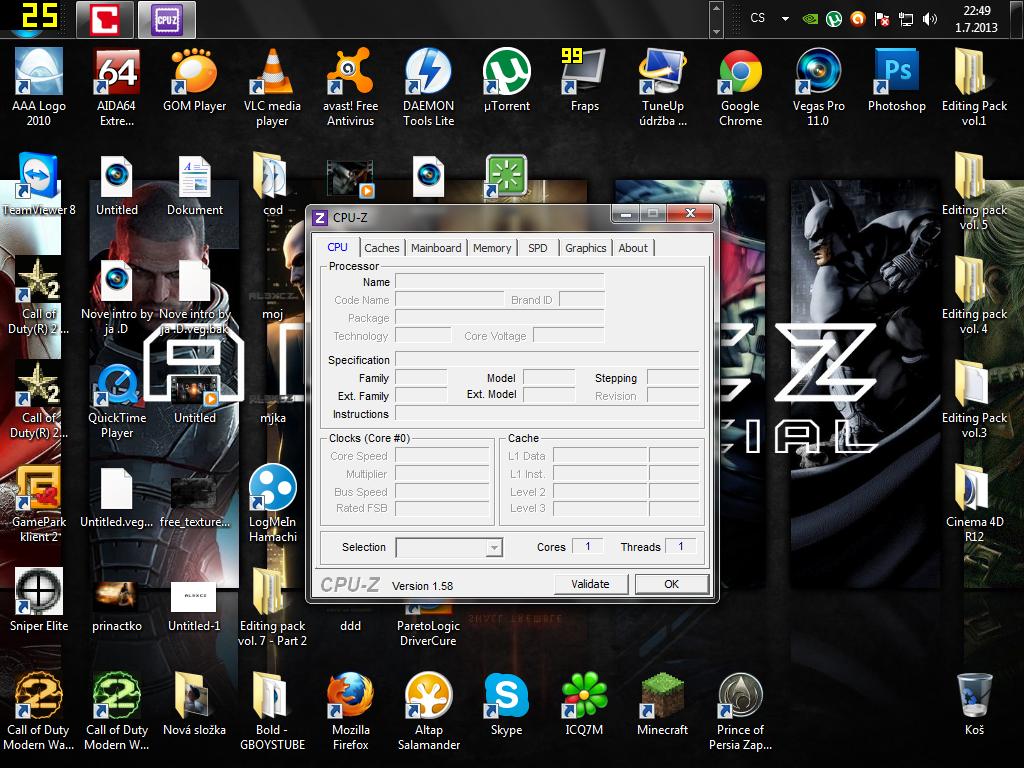Click the Validate button

coord(590,584)
